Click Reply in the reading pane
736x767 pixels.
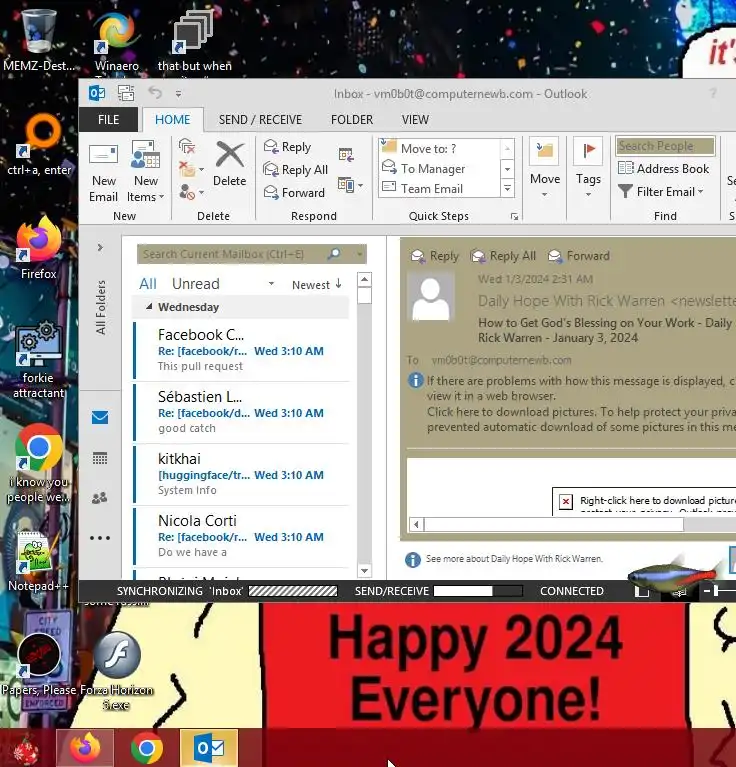click(435, 256)
